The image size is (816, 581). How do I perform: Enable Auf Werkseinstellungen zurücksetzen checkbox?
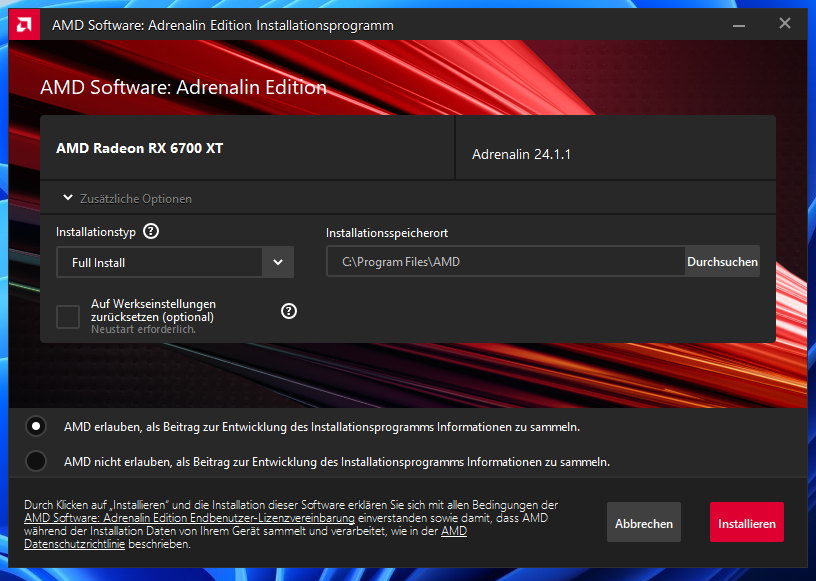coord(68,317)
